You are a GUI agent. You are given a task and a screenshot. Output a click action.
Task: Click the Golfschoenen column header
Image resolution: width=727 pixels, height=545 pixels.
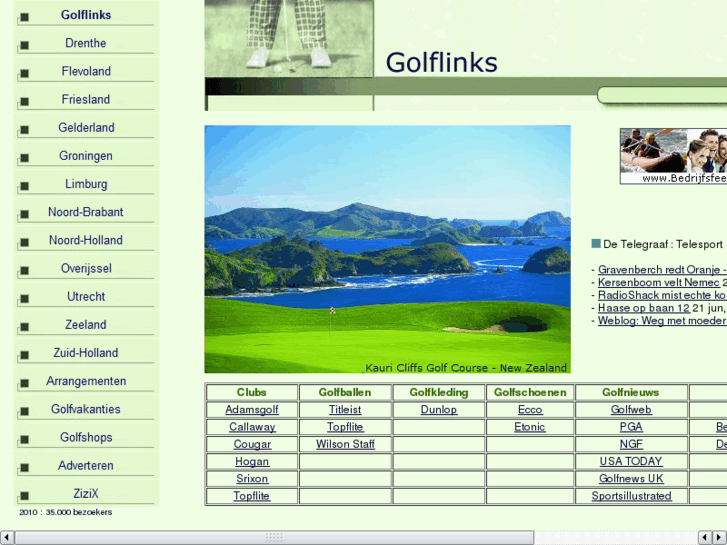click(x=530, y=392)
